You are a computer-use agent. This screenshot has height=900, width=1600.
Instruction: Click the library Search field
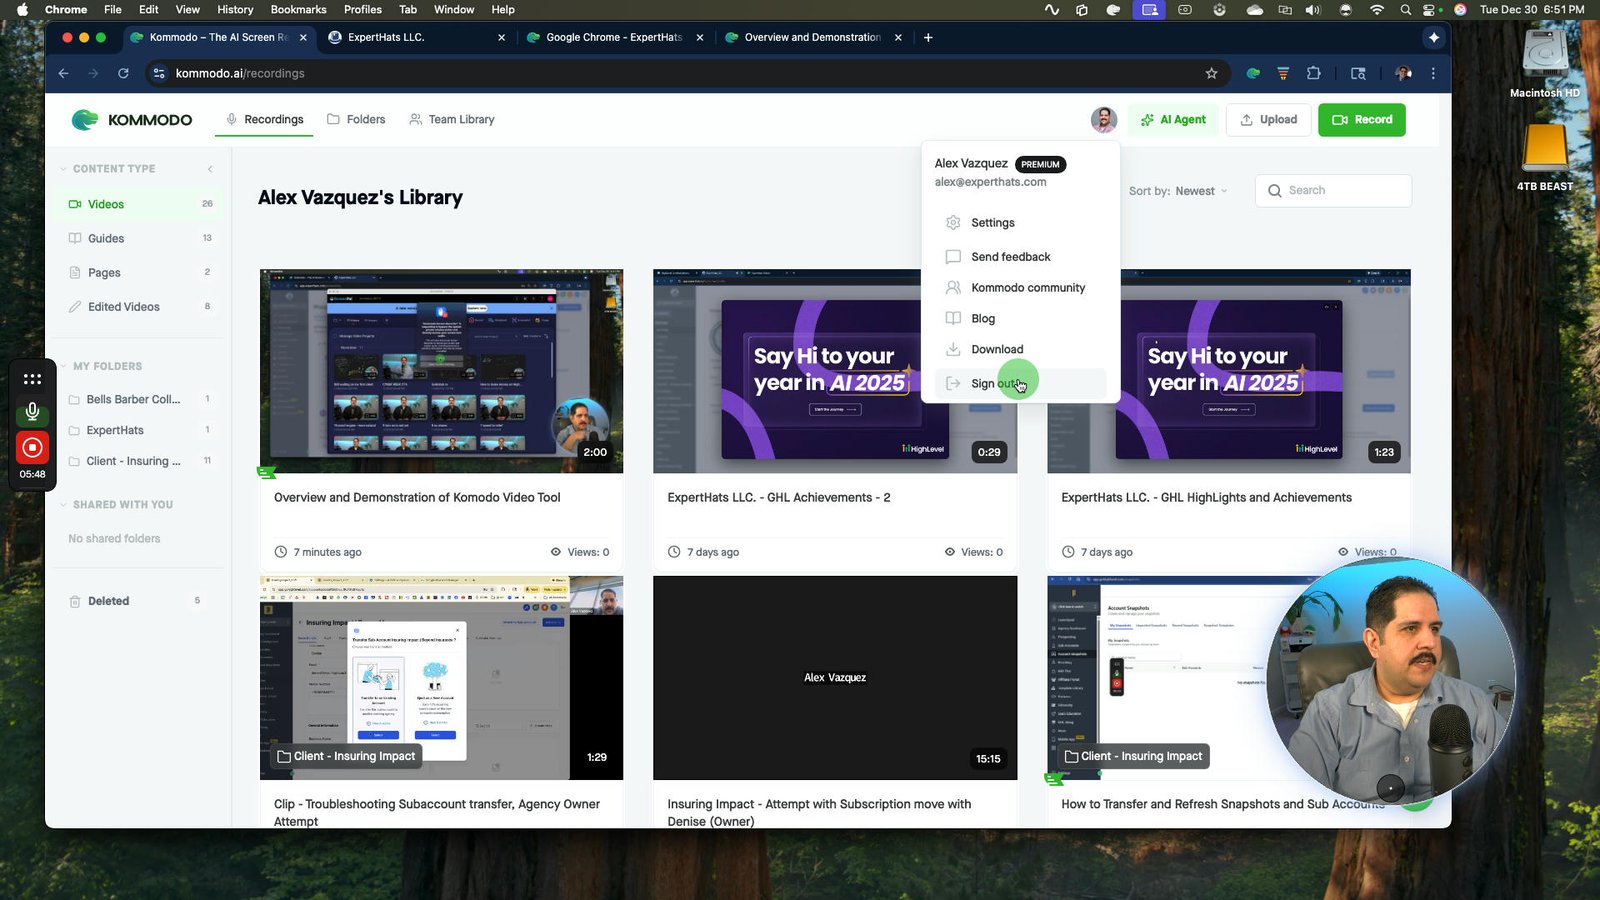pyautogui.click(x=1333, y=191)
